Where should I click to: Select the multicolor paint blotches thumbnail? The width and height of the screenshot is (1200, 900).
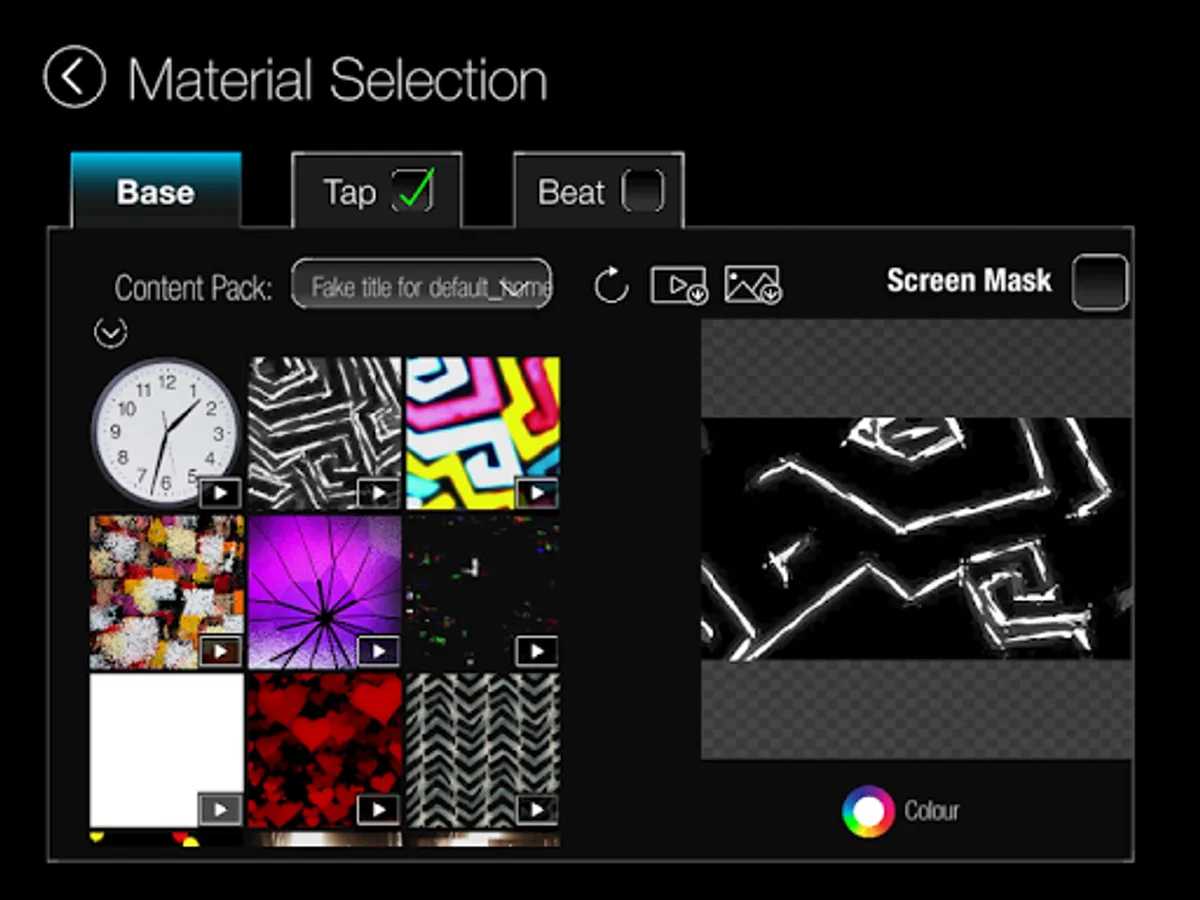[x=166, y=592]
